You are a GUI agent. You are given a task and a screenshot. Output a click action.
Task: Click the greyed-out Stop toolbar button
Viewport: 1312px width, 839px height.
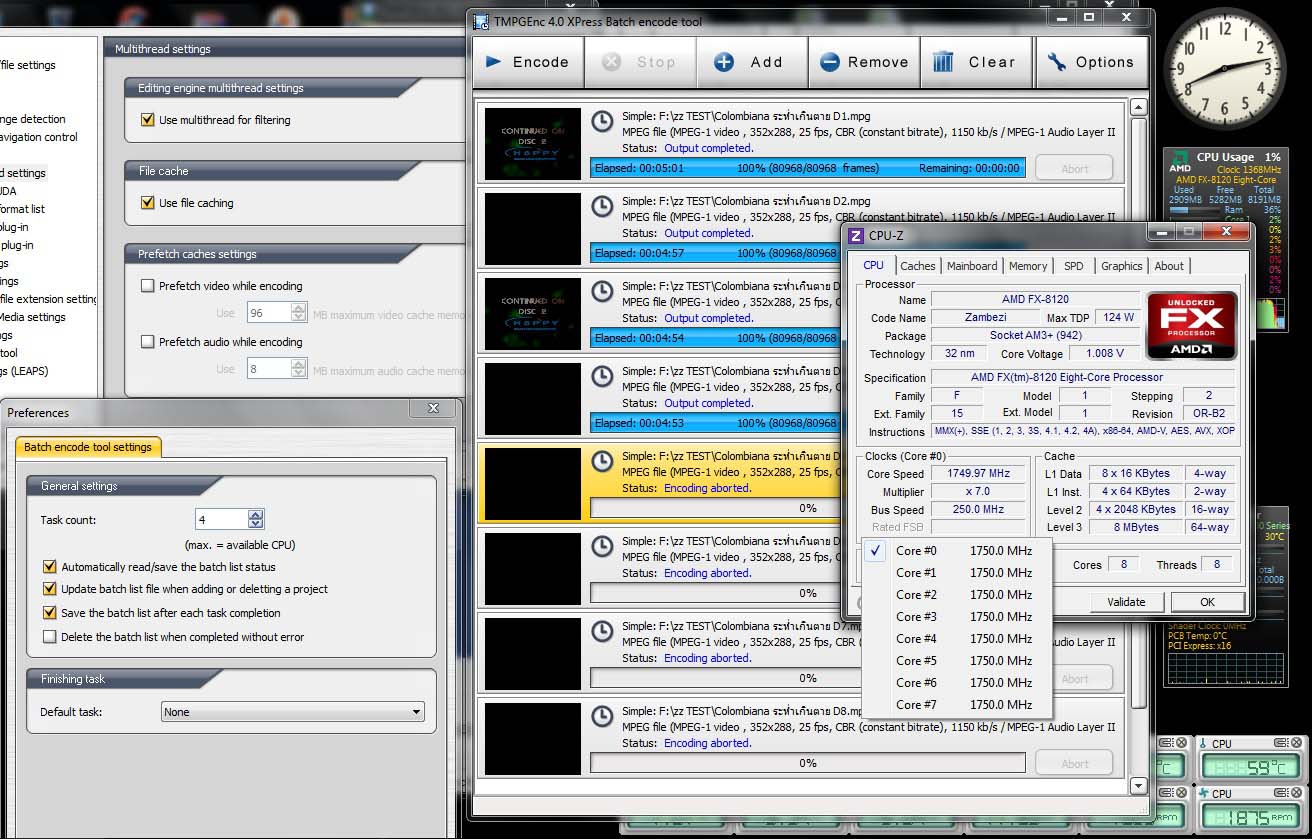(640, 62)
